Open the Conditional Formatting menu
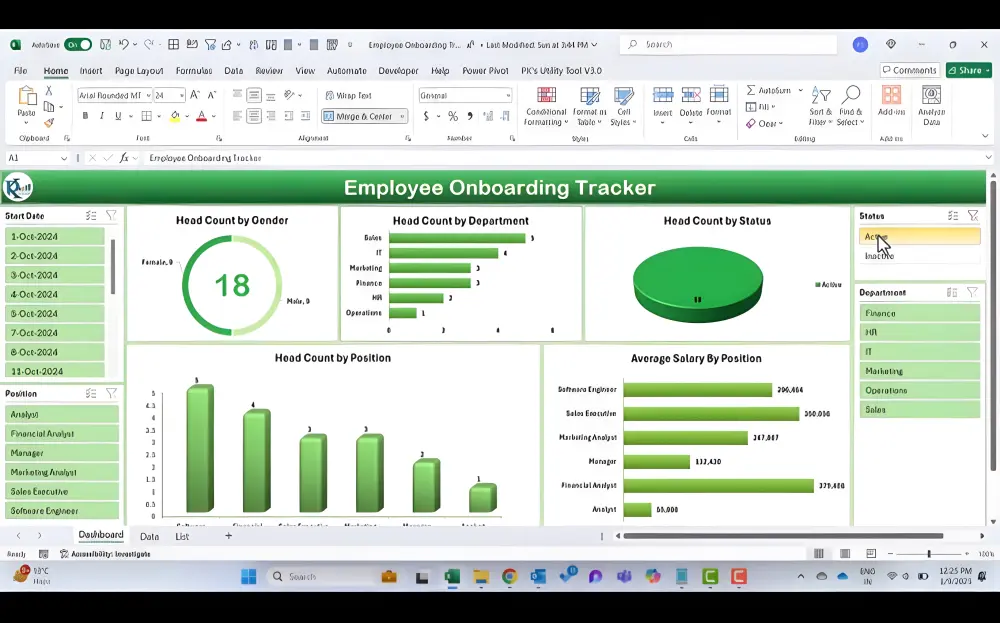The image size is (1000, 623). coord(545,105)
